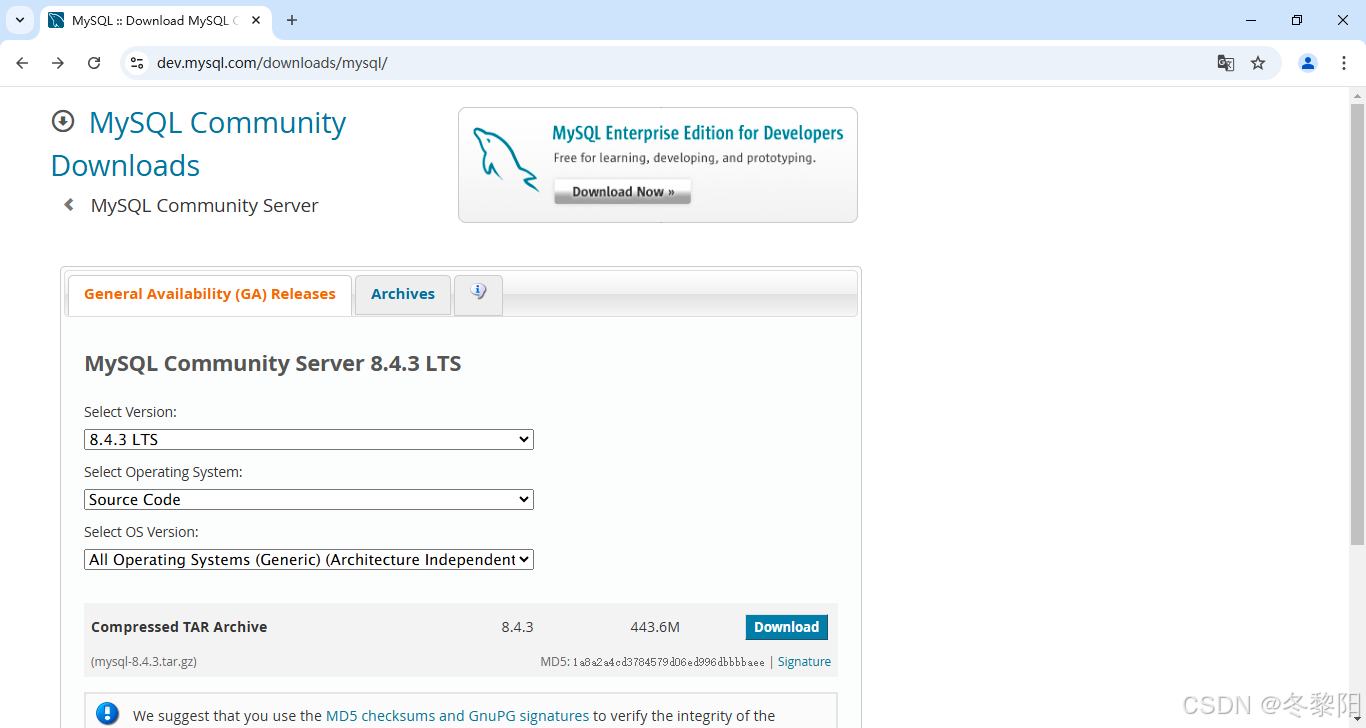Open site information icon in the address bar
The image size is (1366, 728).
(x=138, y=63)
